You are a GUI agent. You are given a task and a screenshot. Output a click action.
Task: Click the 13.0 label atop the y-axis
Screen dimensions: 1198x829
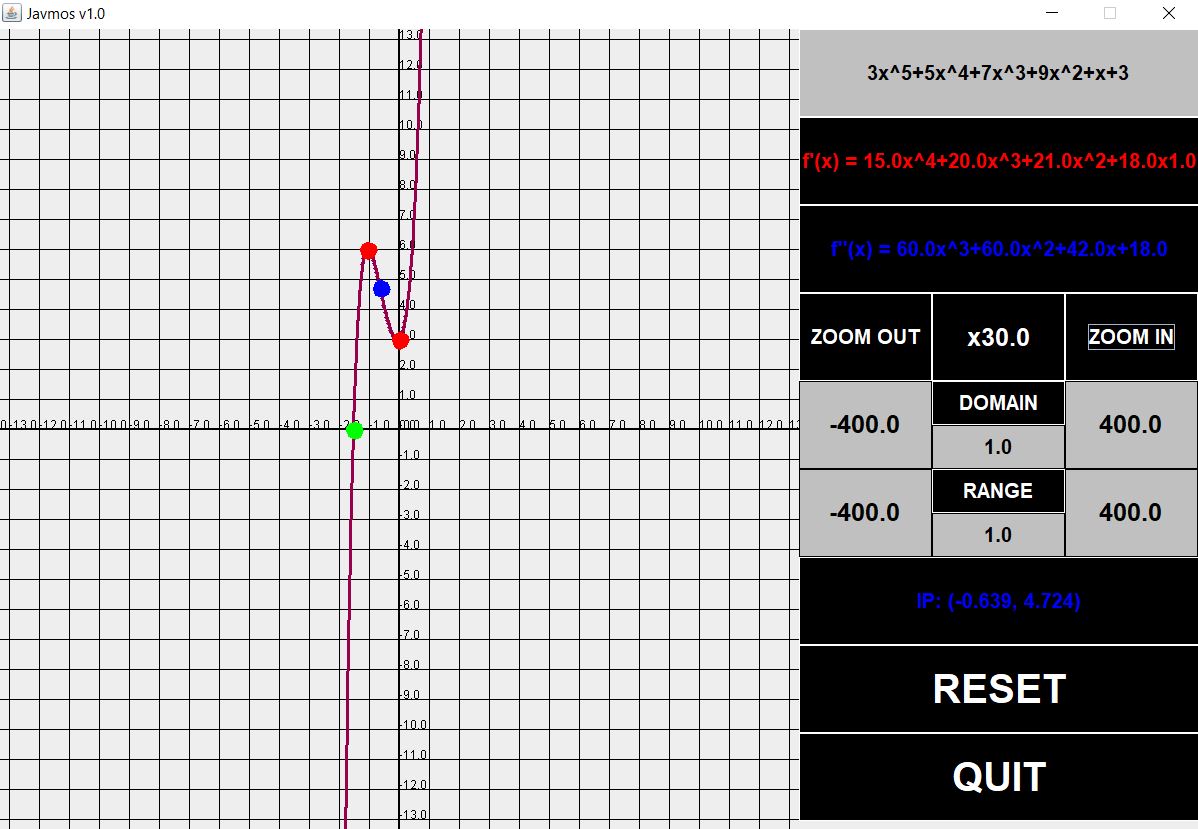point(410,34)
